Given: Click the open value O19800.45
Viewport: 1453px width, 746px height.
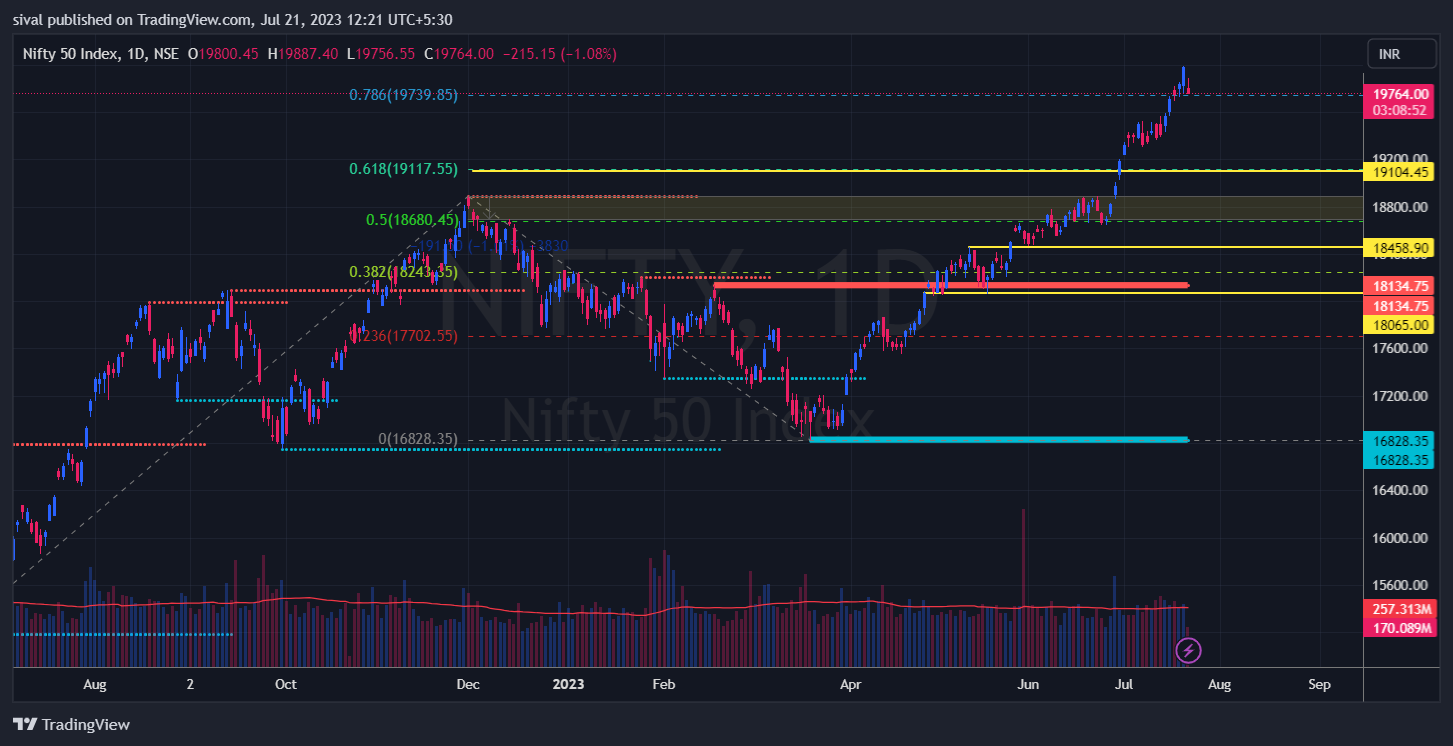Looking at the screenshot, I should pyautogui.click(x=225, y=53).
